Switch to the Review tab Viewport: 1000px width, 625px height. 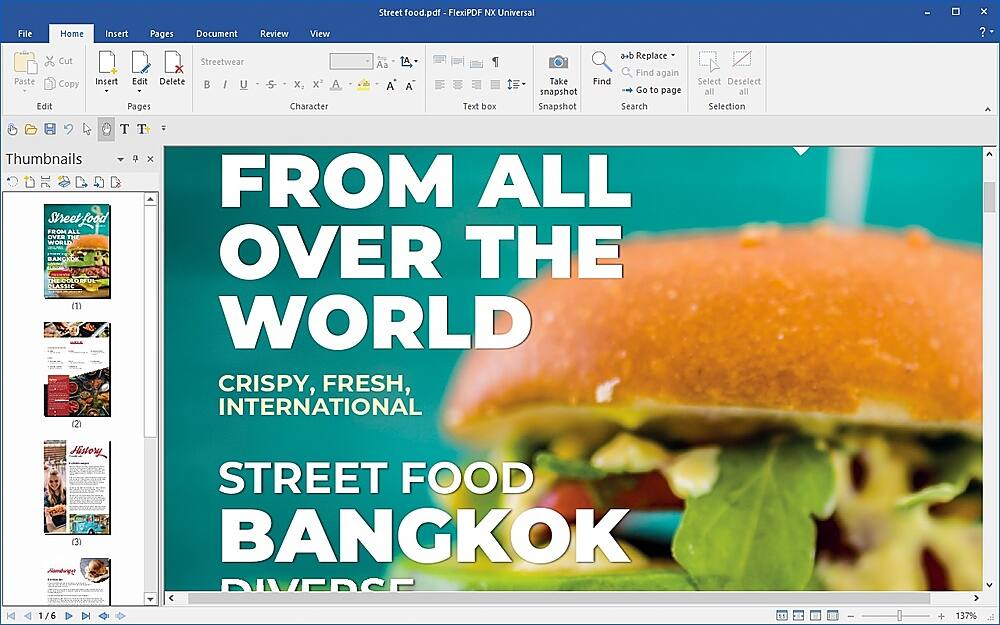(274, 34)
